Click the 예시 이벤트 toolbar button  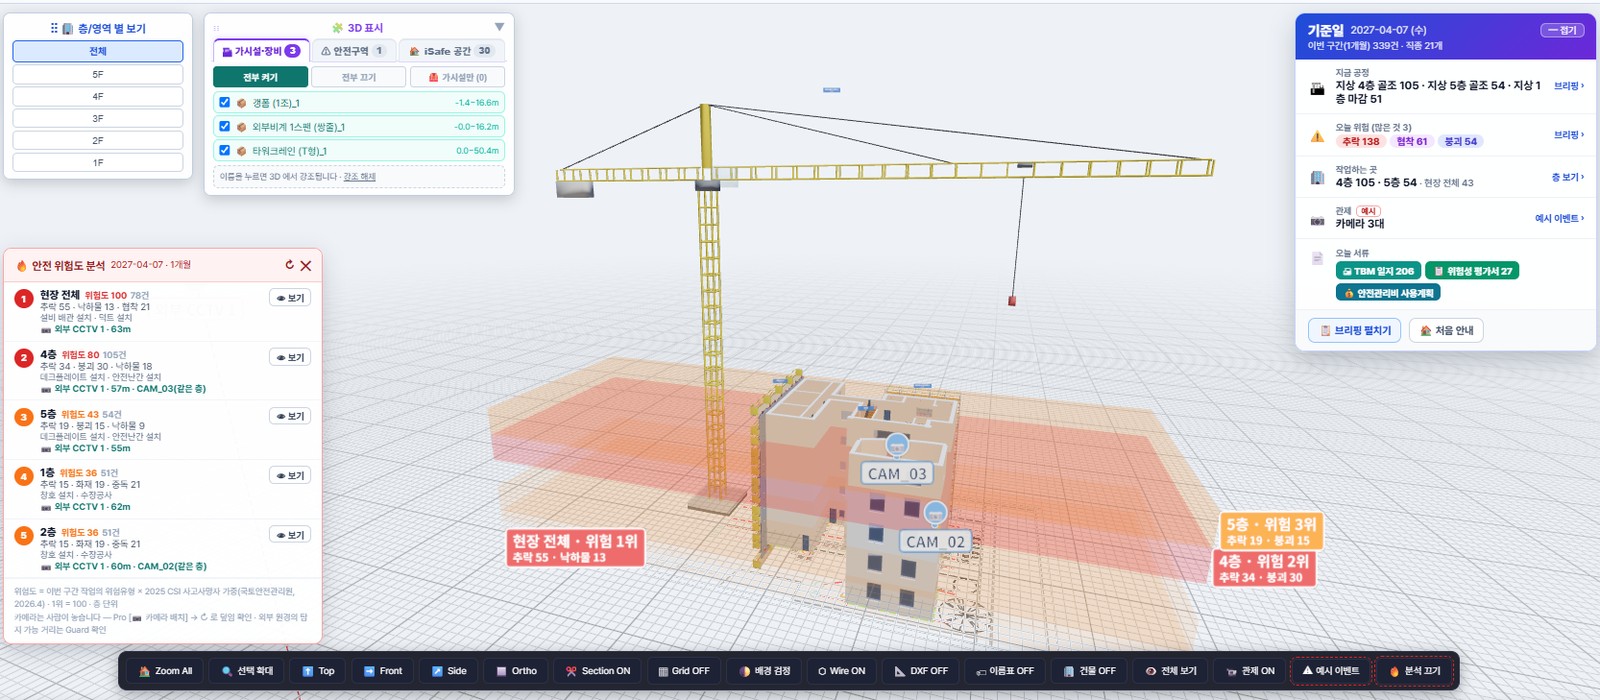click(1330, 671)
